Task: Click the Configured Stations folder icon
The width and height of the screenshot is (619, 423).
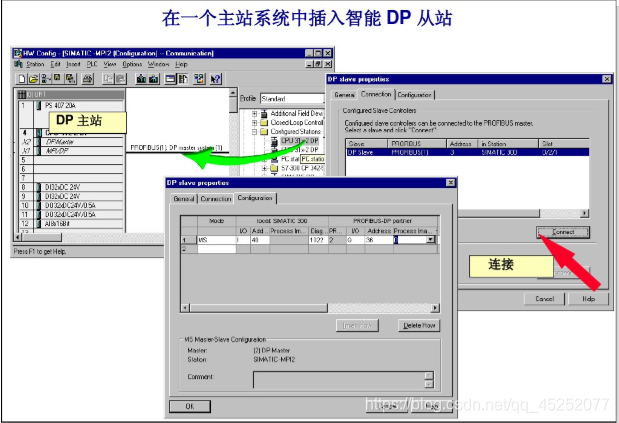Action: point(264,132)
